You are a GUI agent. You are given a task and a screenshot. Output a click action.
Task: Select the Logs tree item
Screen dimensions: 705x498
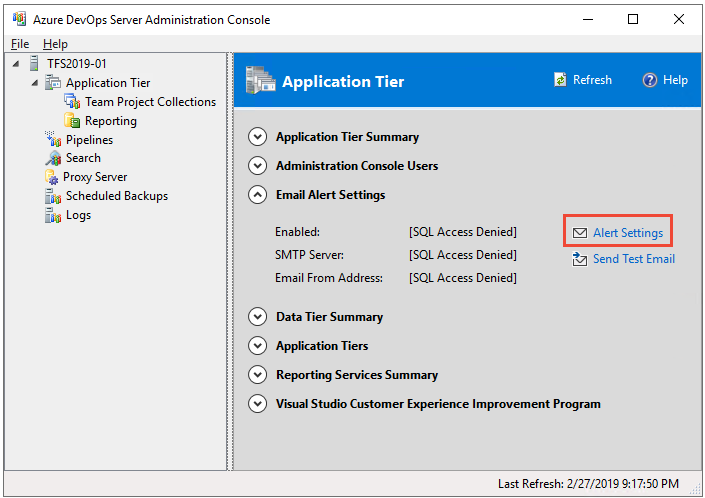[78, 215]
